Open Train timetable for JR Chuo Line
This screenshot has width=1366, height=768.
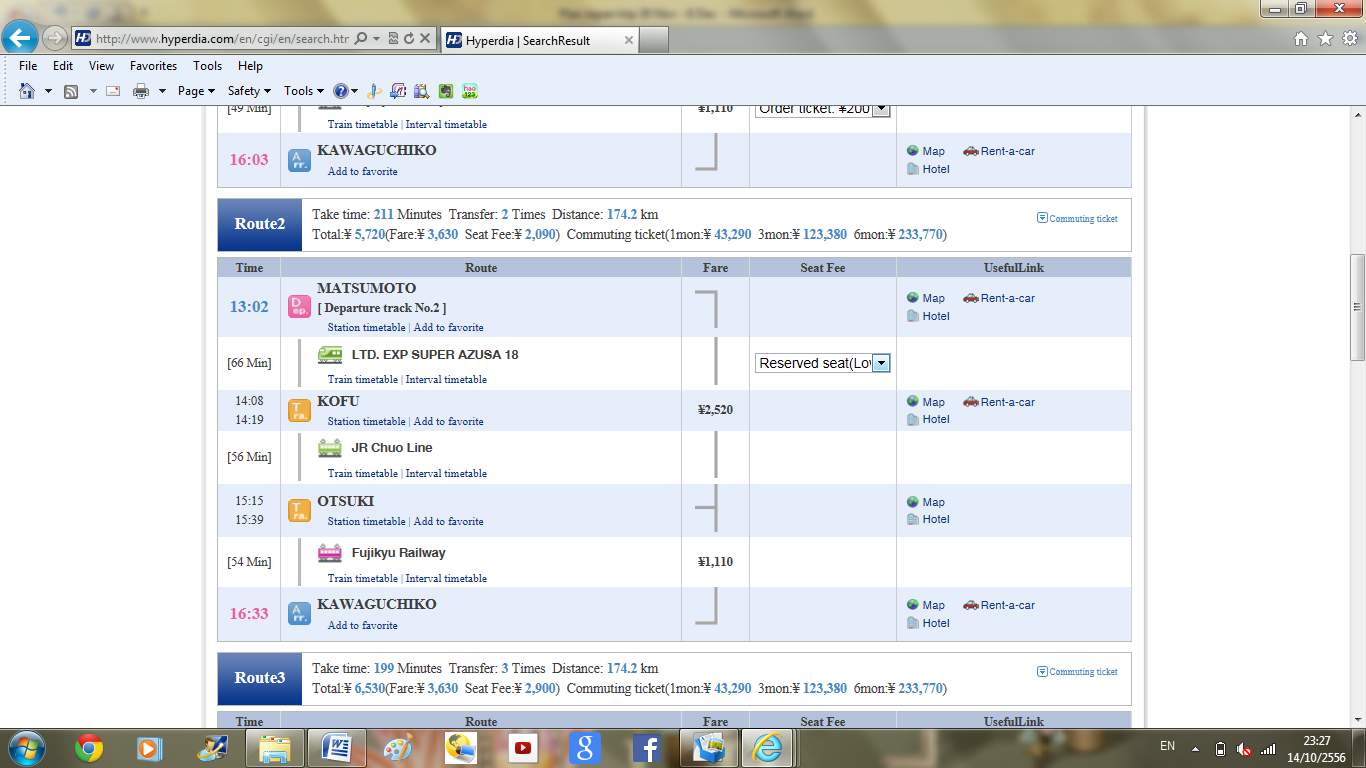tap(363, 473)
